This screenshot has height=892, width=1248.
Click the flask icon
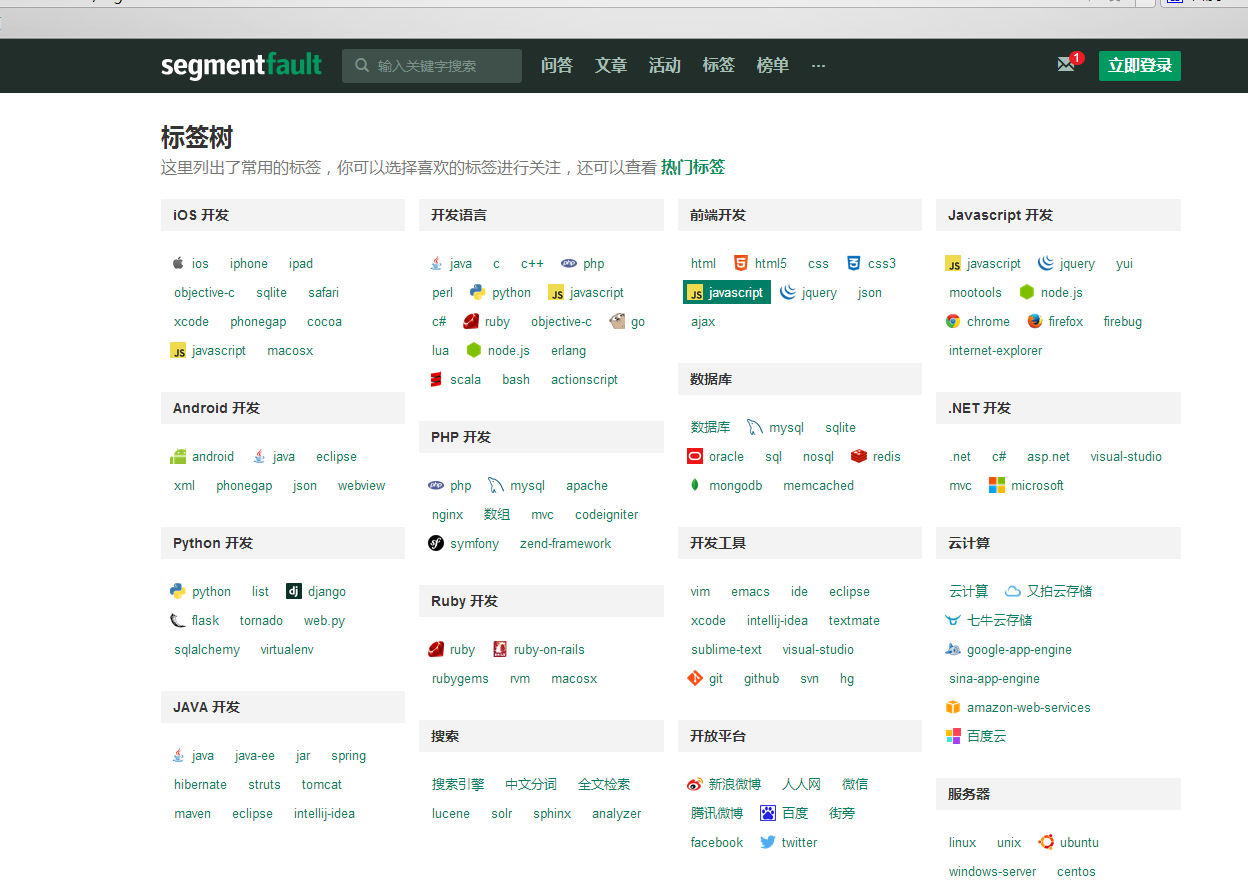click(178, 620)
